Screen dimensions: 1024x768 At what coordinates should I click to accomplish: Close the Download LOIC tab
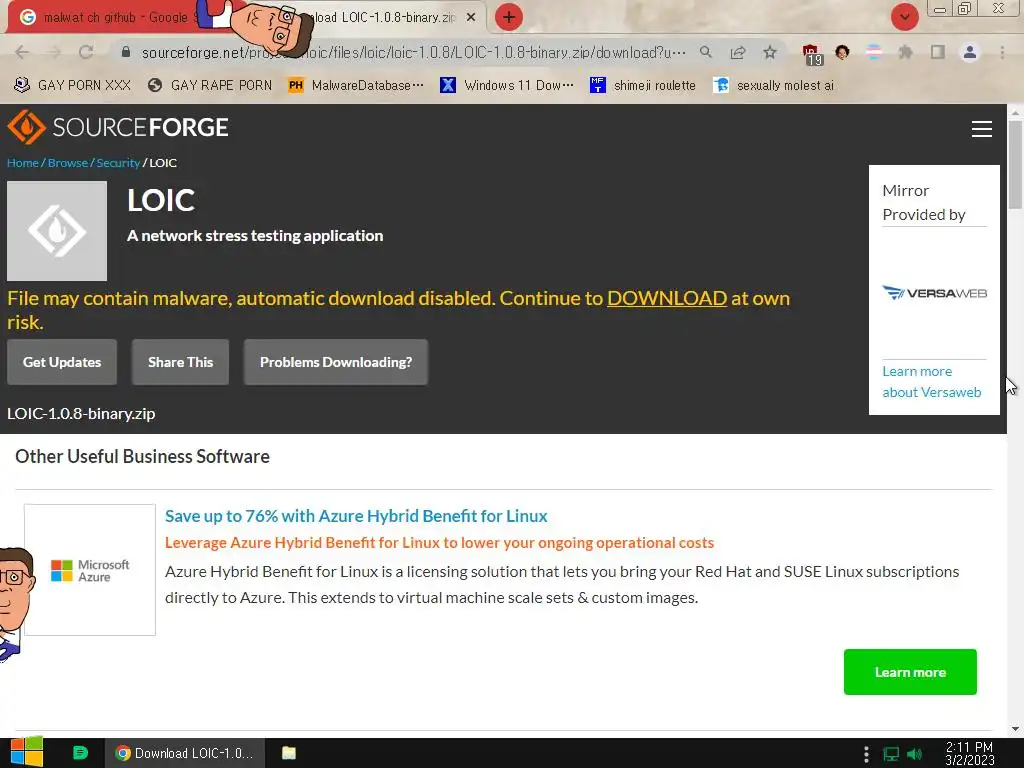click(471, 17)
